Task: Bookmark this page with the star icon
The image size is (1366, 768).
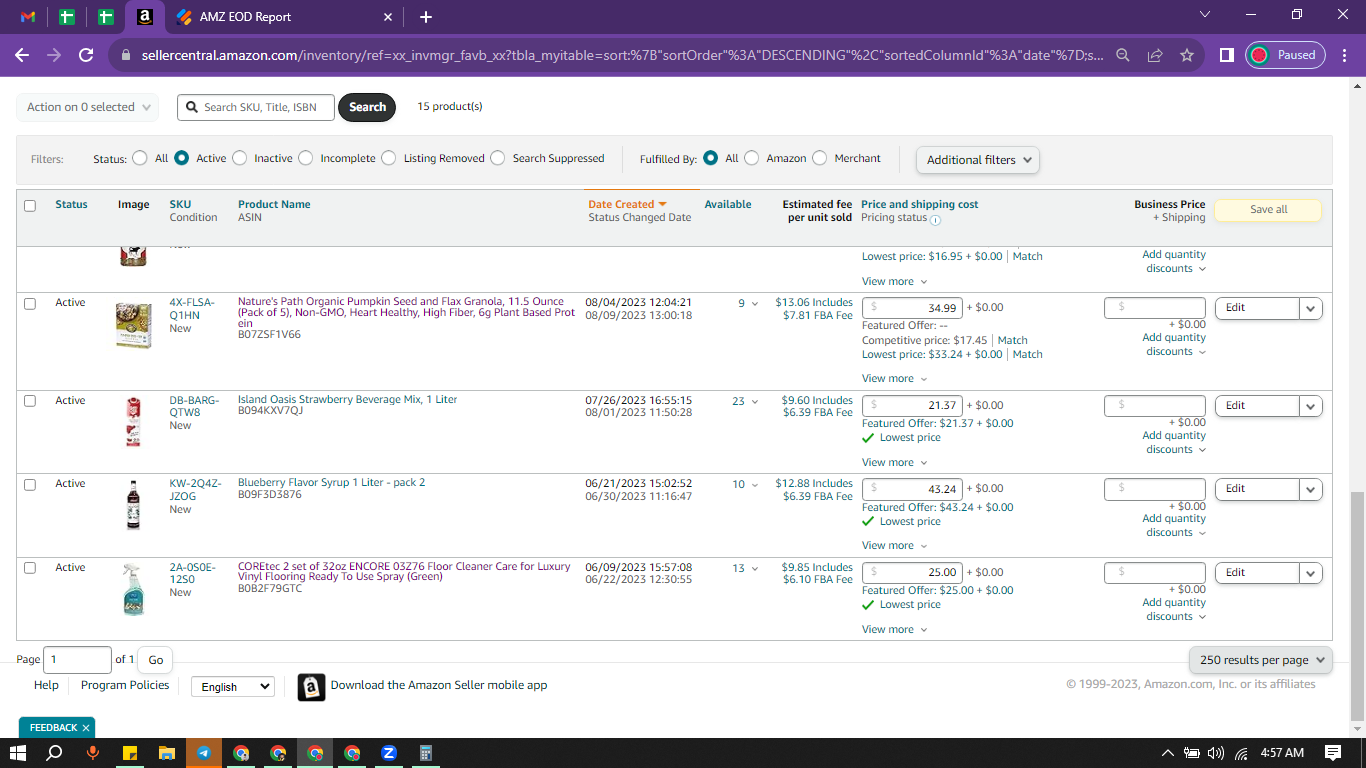Action: [x=1187, y=55]
